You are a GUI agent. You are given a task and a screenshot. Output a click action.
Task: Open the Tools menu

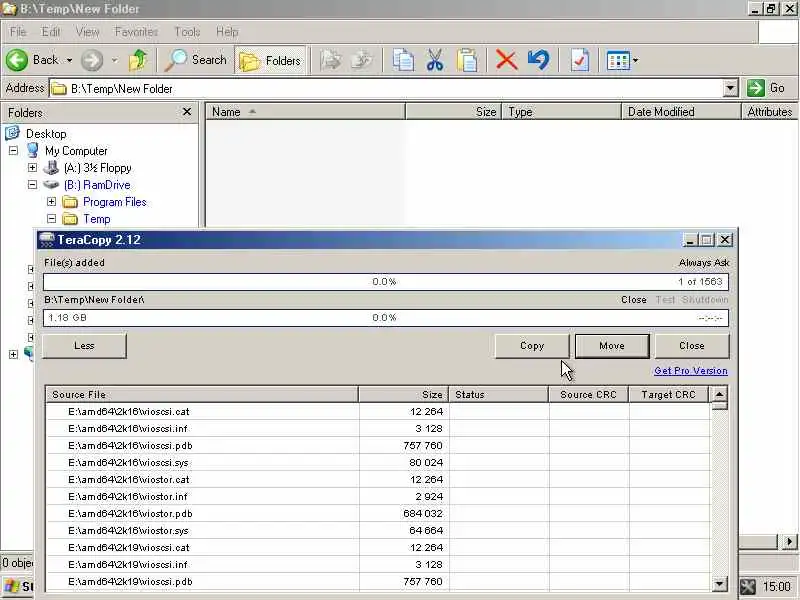pyautogui.click(x=187, y=32)
